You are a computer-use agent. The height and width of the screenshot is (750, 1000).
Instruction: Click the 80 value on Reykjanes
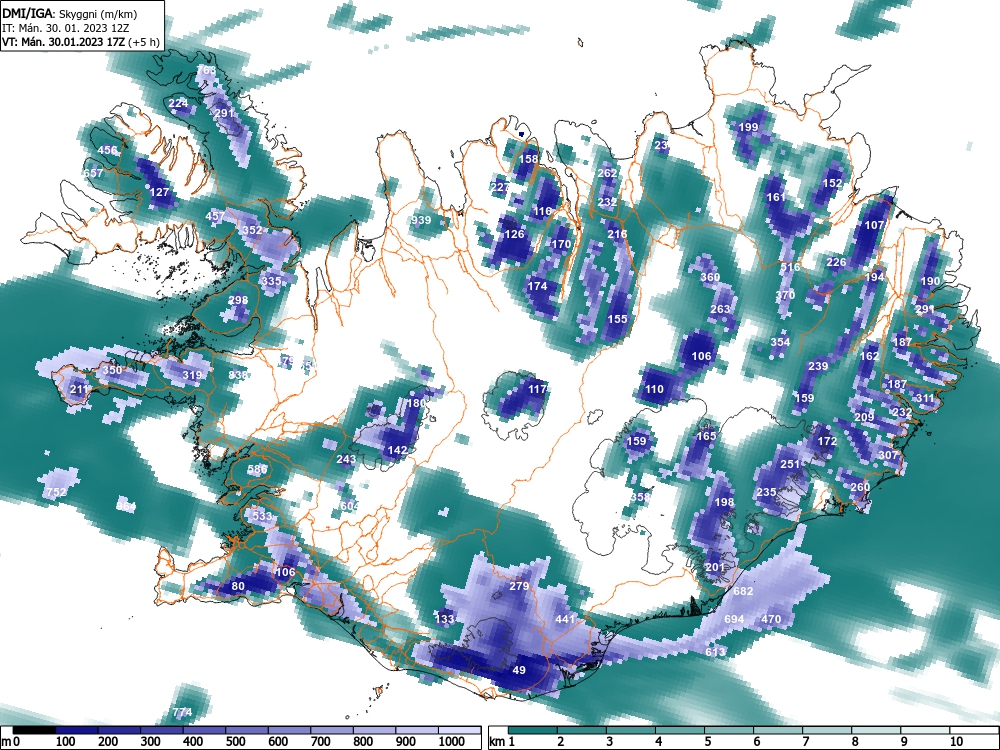[238, 587]
